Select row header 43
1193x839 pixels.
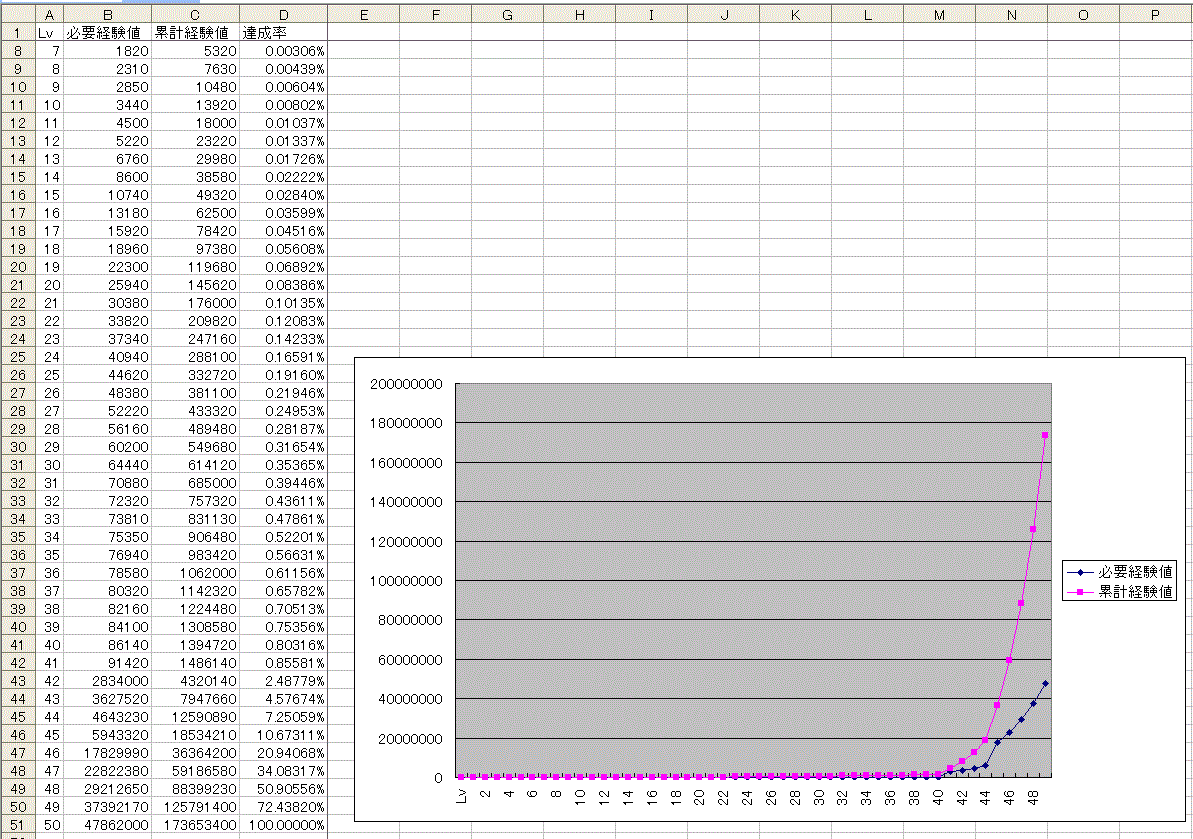pos(17,681)
